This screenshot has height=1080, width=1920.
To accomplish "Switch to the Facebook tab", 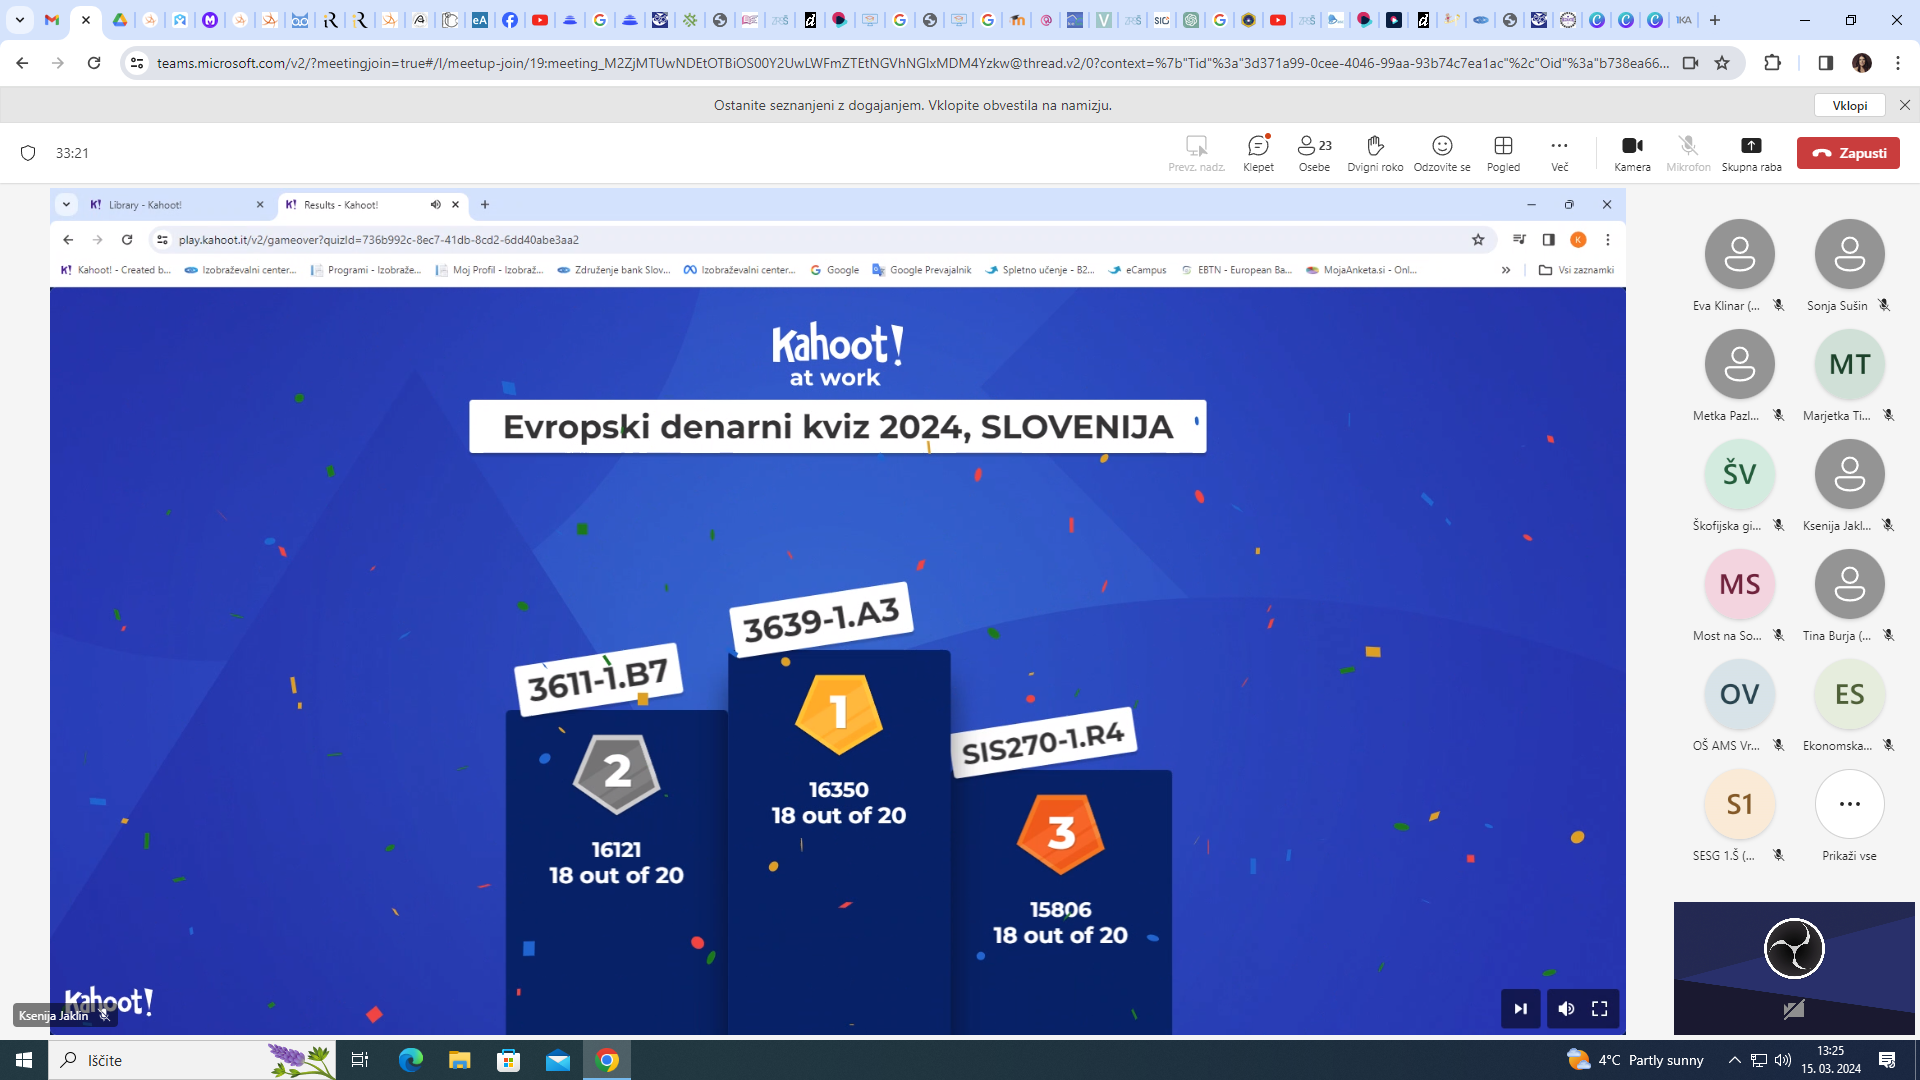I will pyautogui.click(x=510, y=20).
